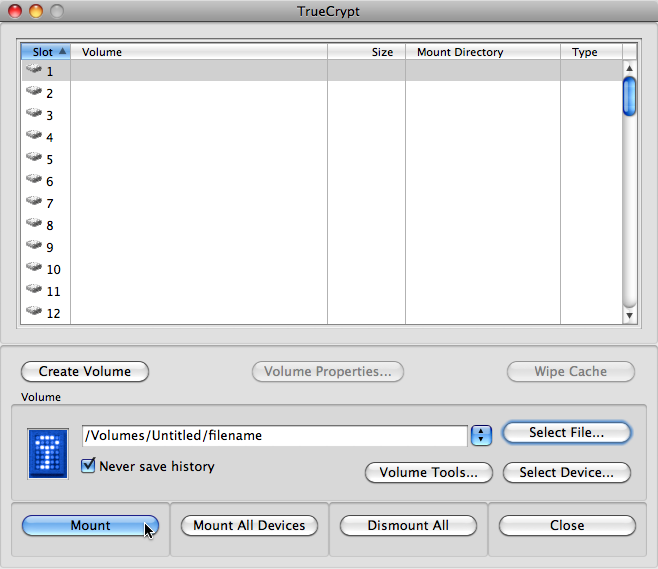This screenshot has width=658, height=569.
Task: Select slot number 7 text
Action: 50,204
